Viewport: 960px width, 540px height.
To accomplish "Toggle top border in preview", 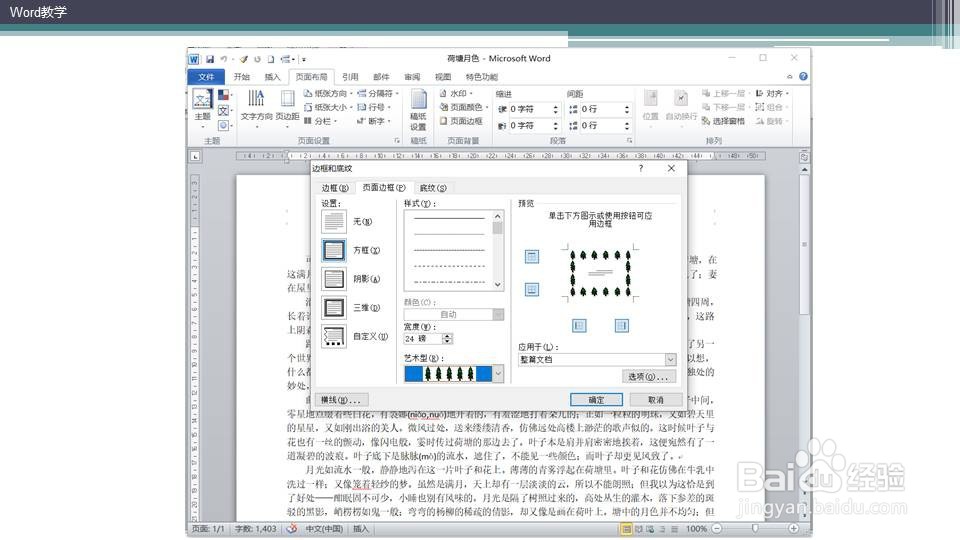I will [x=531, y=257].
